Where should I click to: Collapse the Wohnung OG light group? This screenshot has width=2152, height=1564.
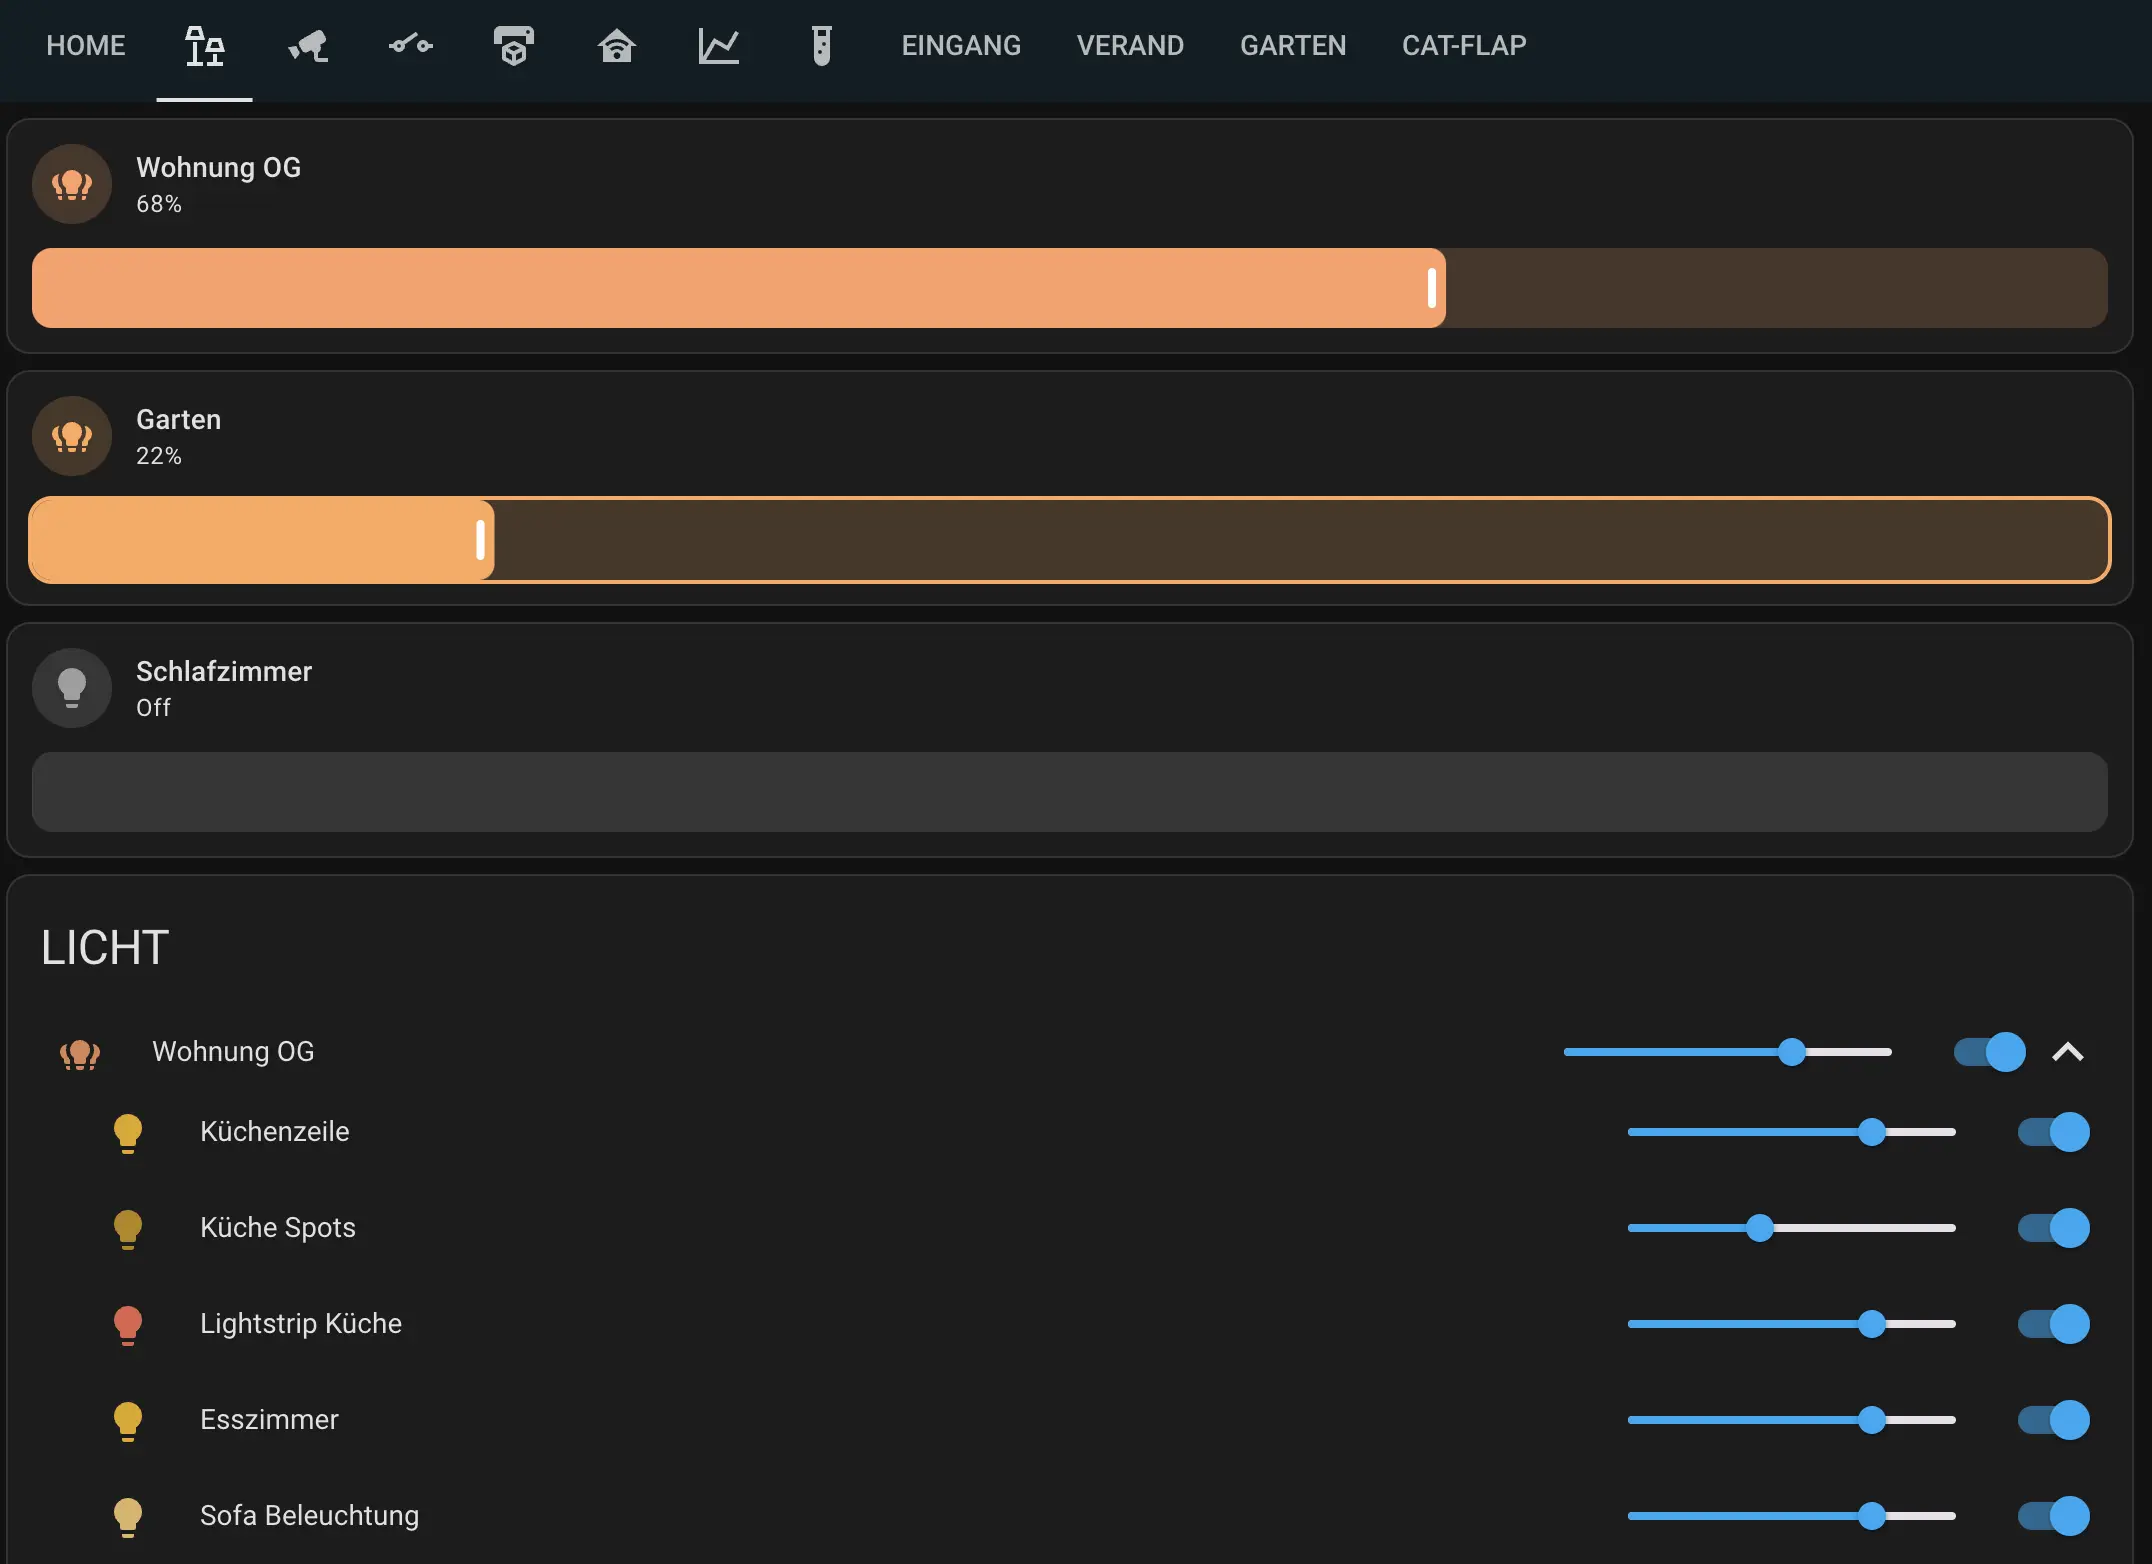coord(2068,1052)
